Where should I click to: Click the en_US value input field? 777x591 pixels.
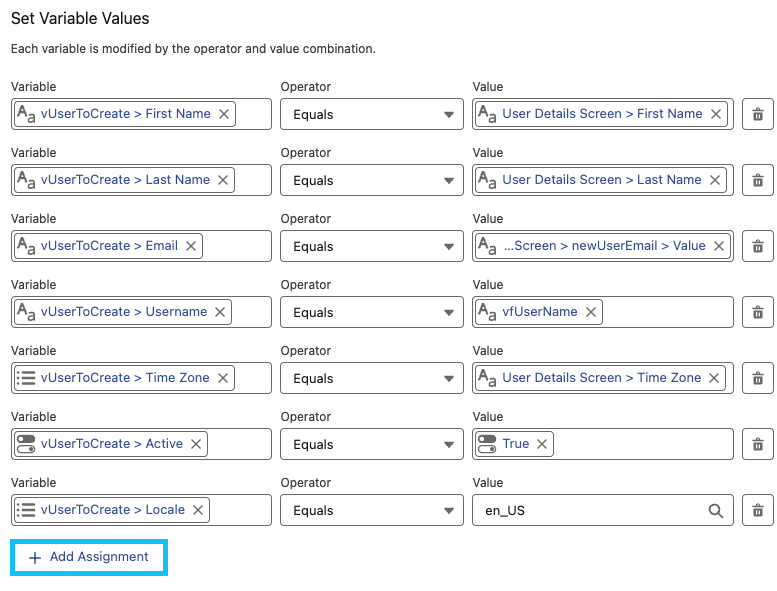(590, 510)
